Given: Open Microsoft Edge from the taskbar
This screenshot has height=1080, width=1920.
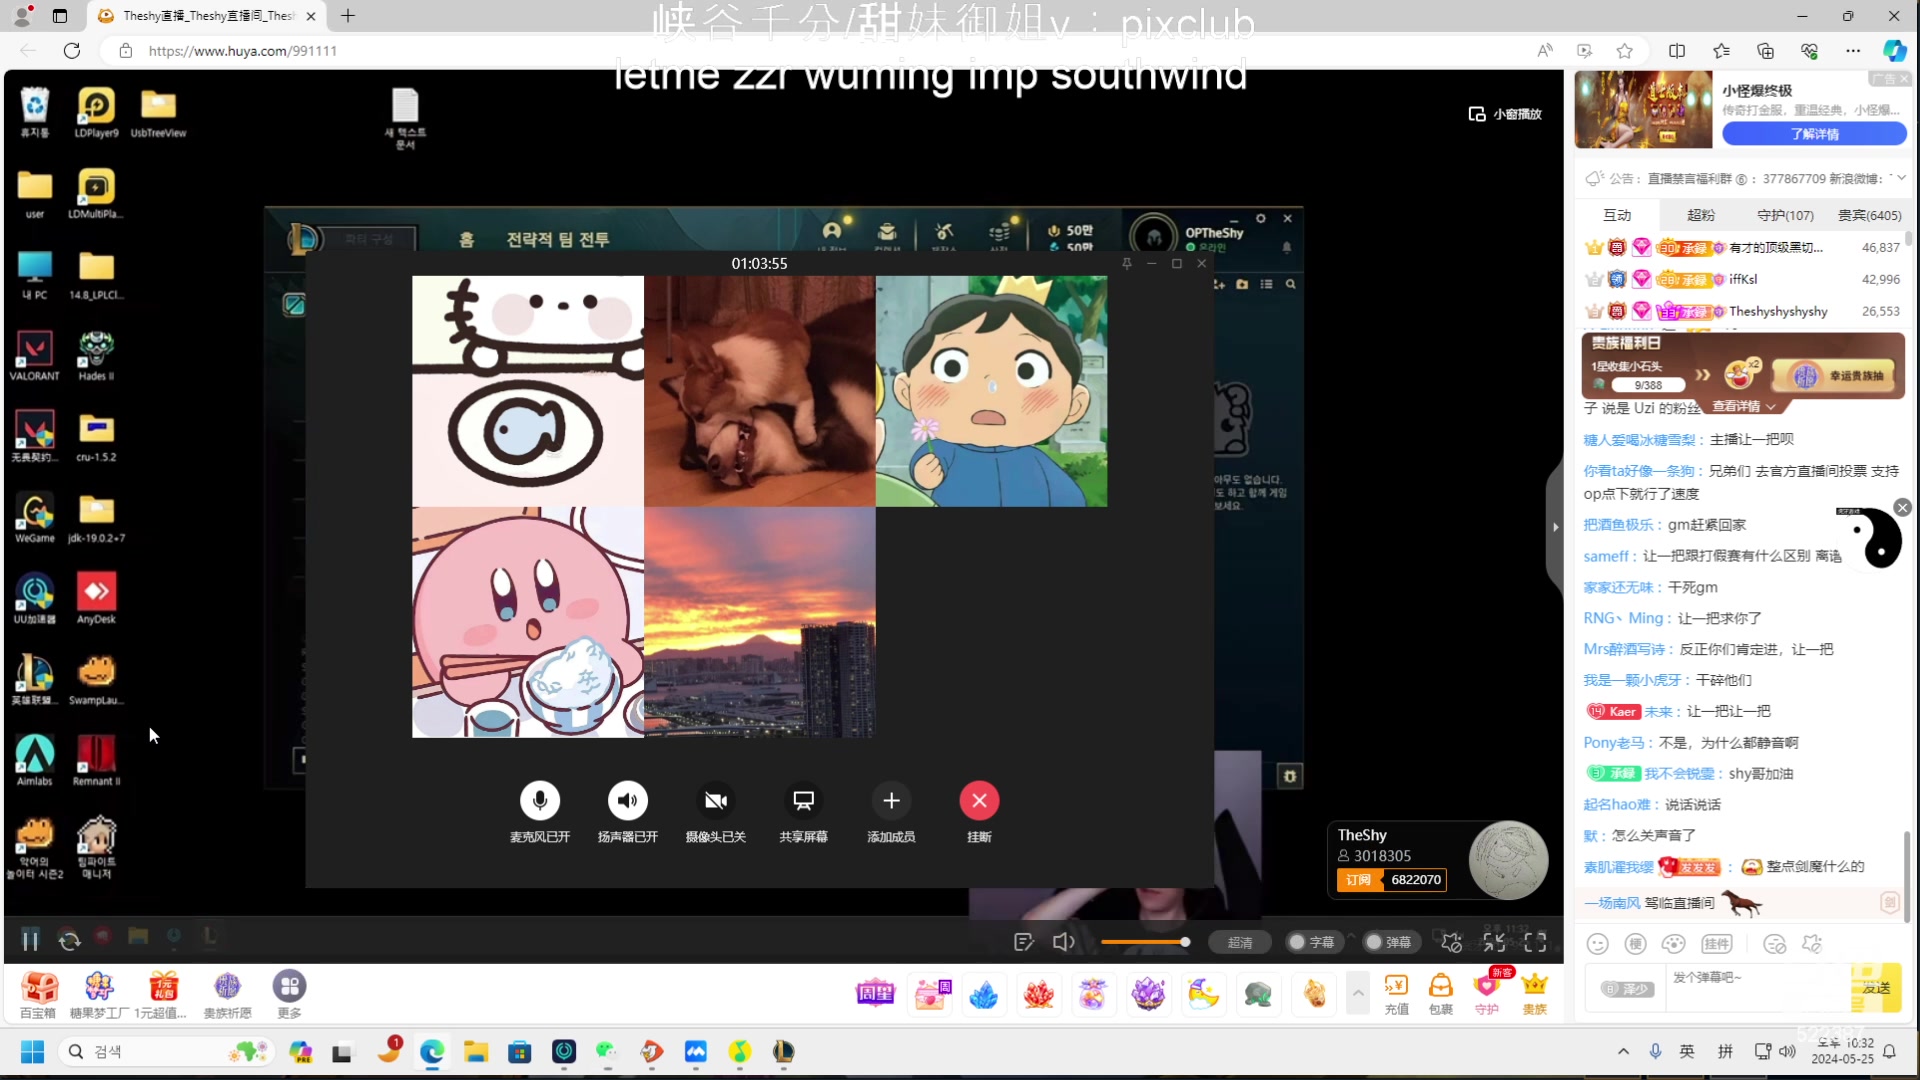Looking at the screenshot, I should (432, 1052).
